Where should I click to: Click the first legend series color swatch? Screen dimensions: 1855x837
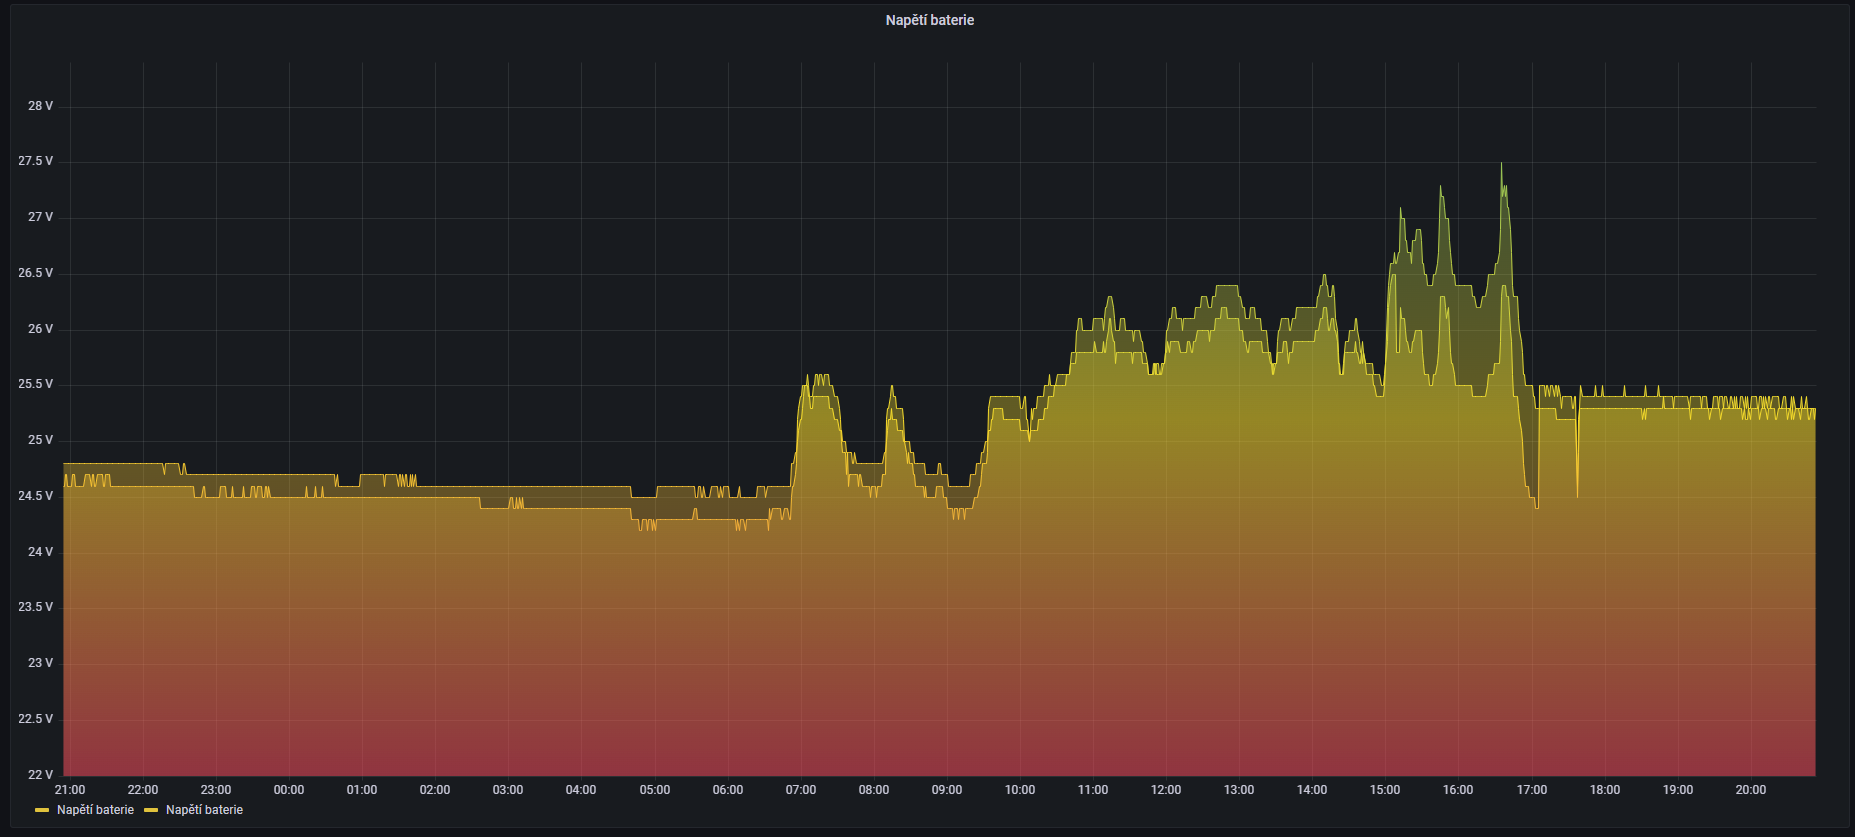(x=42, y=810)
